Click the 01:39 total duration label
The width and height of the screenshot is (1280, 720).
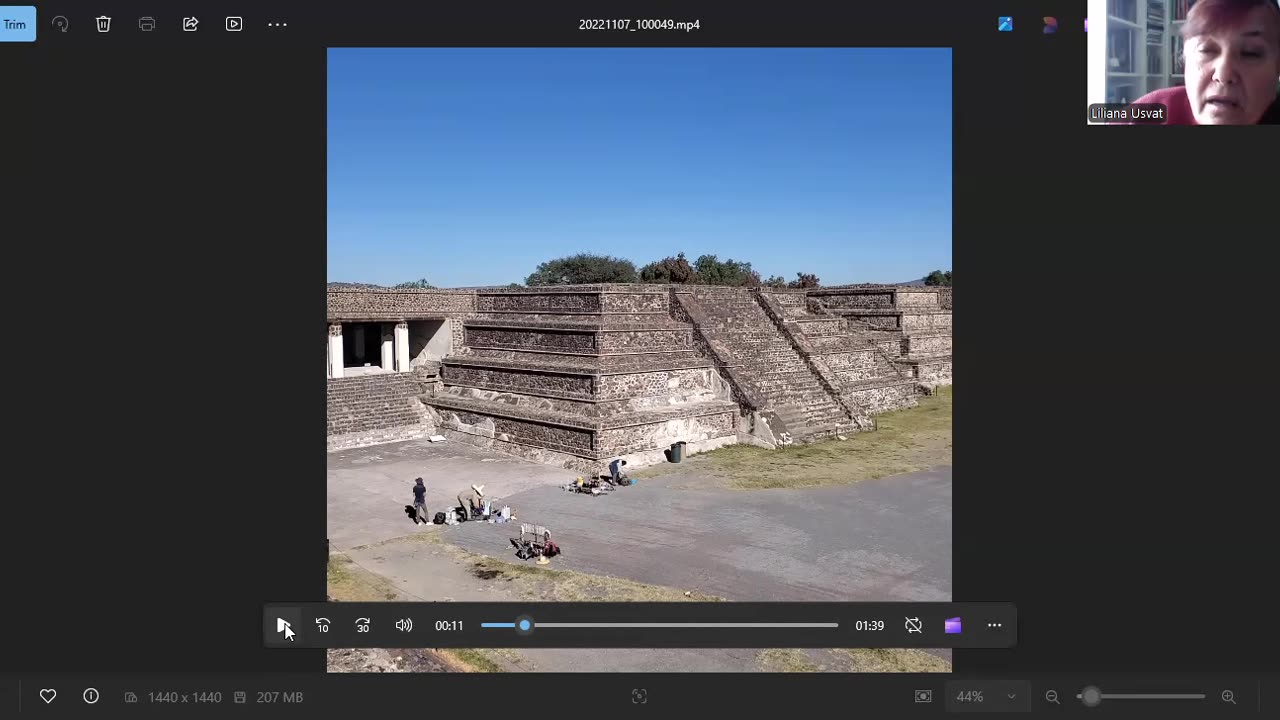pyautogui.click(x=869, y=626)
